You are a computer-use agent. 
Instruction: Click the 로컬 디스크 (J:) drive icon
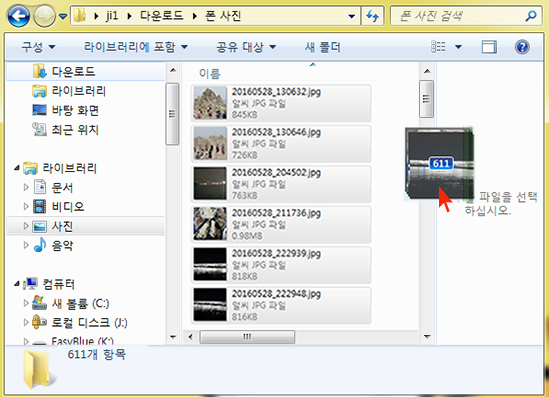click(x=39, y=322)
